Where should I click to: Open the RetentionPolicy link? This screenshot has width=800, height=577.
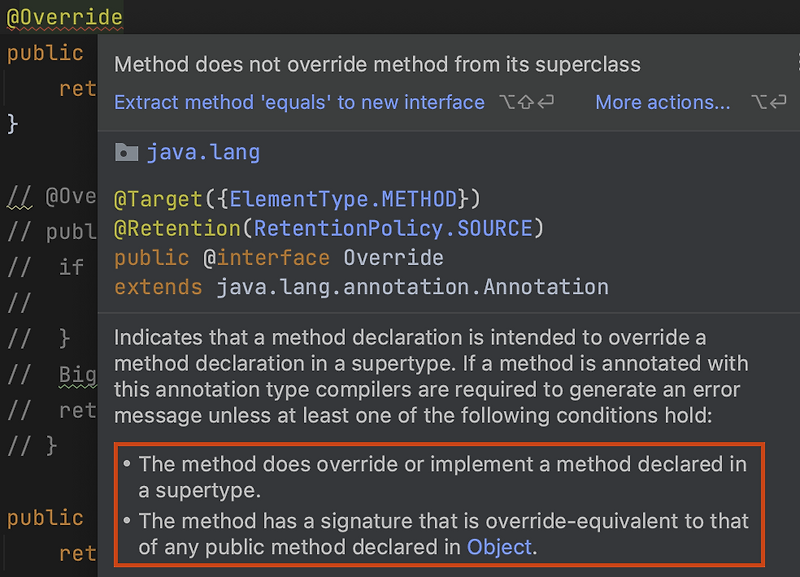(x=349, y=228)
